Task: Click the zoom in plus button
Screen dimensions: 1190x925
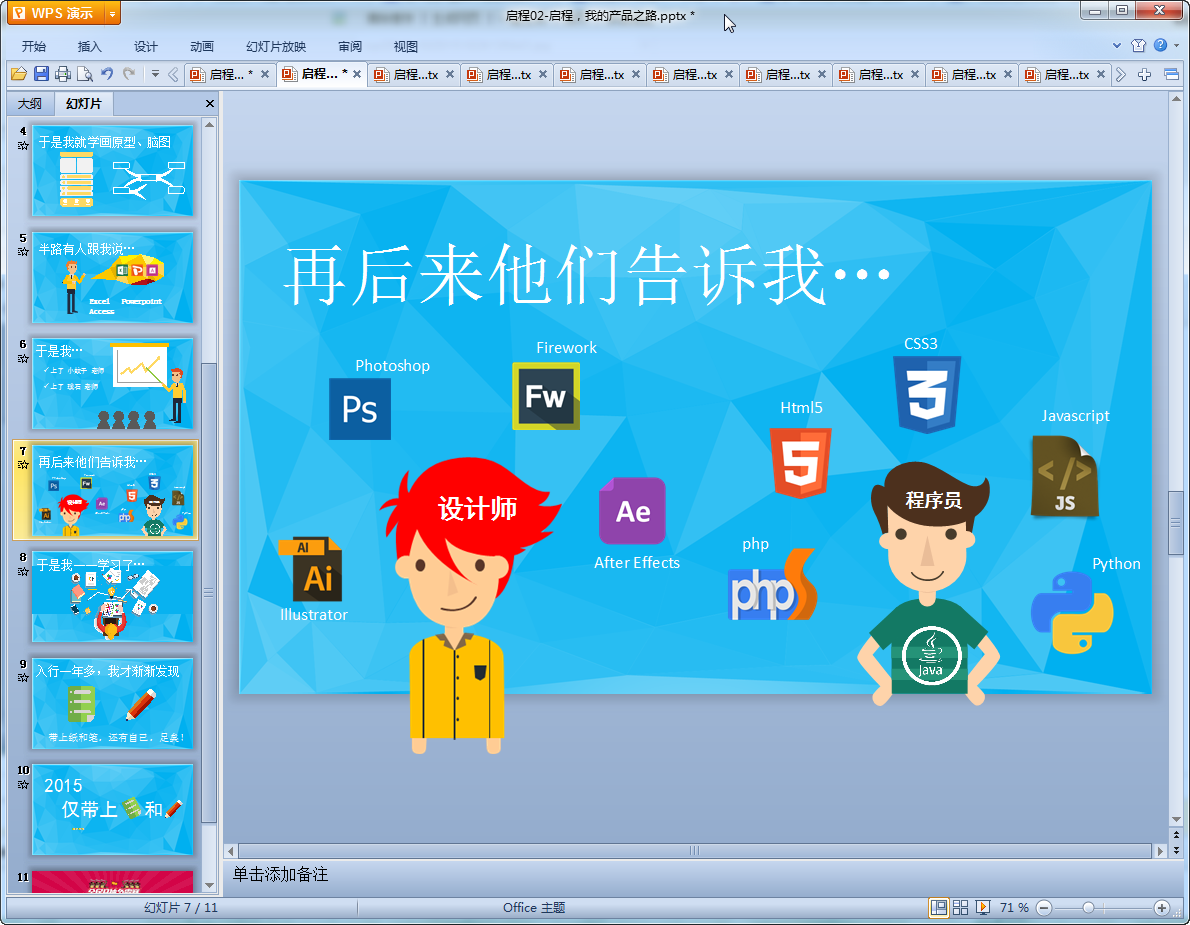Action: pyautogui.click(x=1161, y=907)
